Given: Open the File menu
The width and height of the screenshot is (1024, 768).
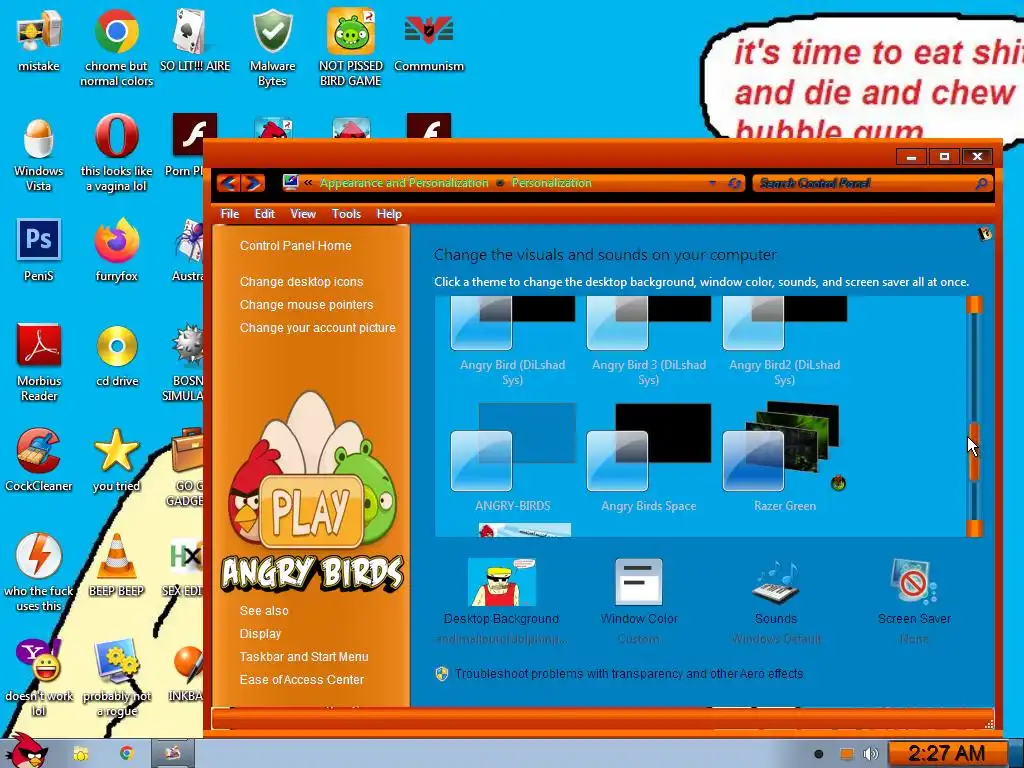Looking at the screenshot, I should point(230,214).
